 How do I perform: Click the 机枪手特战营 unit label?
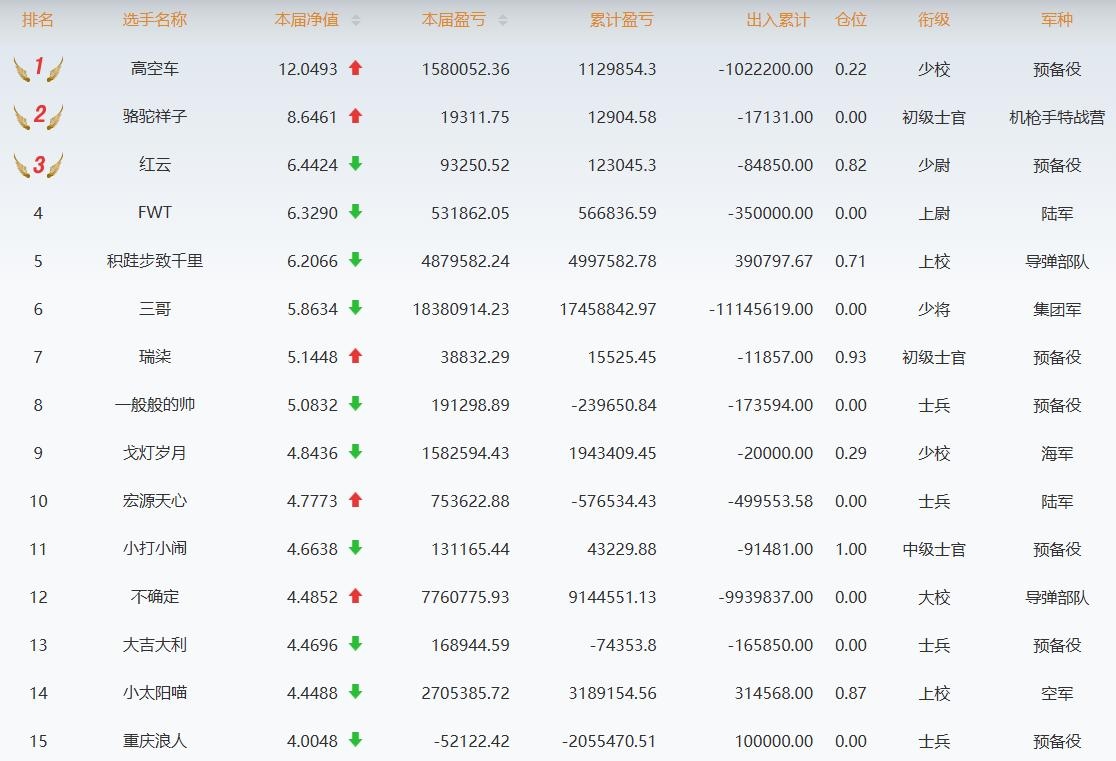click(x=1057, y=117)
